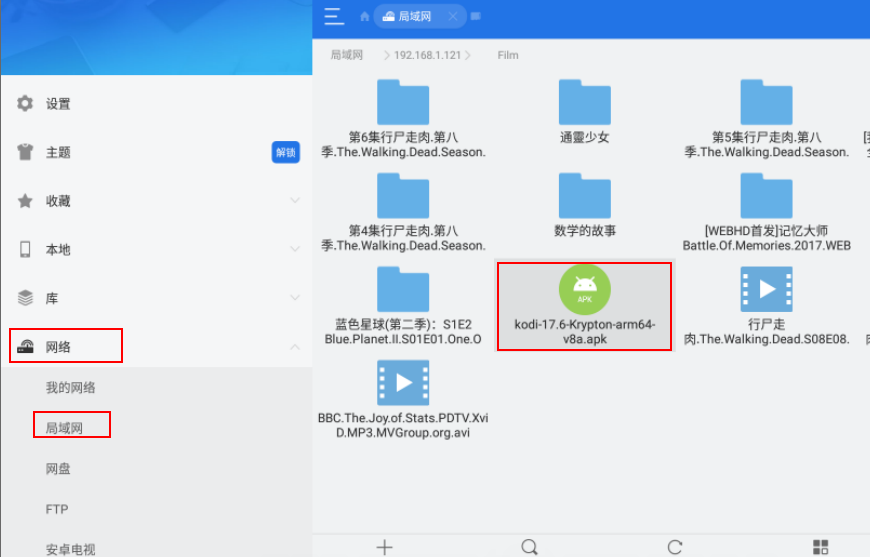Open 第5集行尸走肉 folder
The image size is (870, 557).
click(x=766, y=102)
